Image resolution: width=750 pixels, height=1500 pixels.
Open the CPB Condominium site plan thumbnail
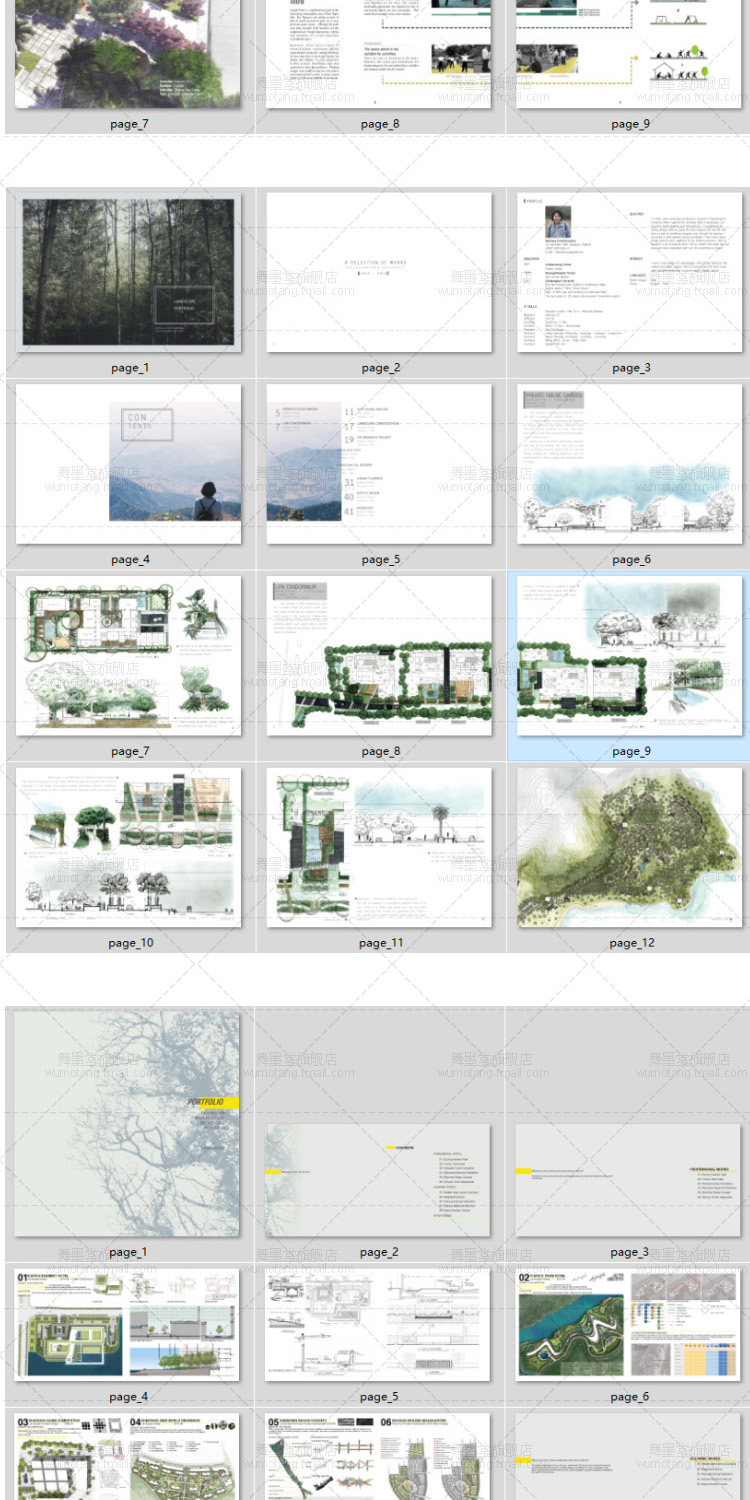379,655
